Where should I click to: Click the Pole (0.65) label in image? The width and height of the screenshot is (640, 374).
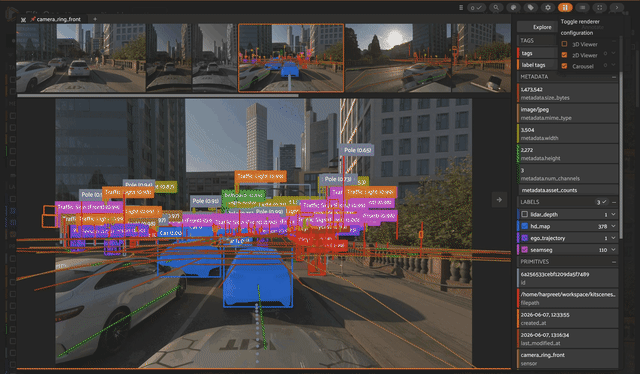[x=358, y=150]
